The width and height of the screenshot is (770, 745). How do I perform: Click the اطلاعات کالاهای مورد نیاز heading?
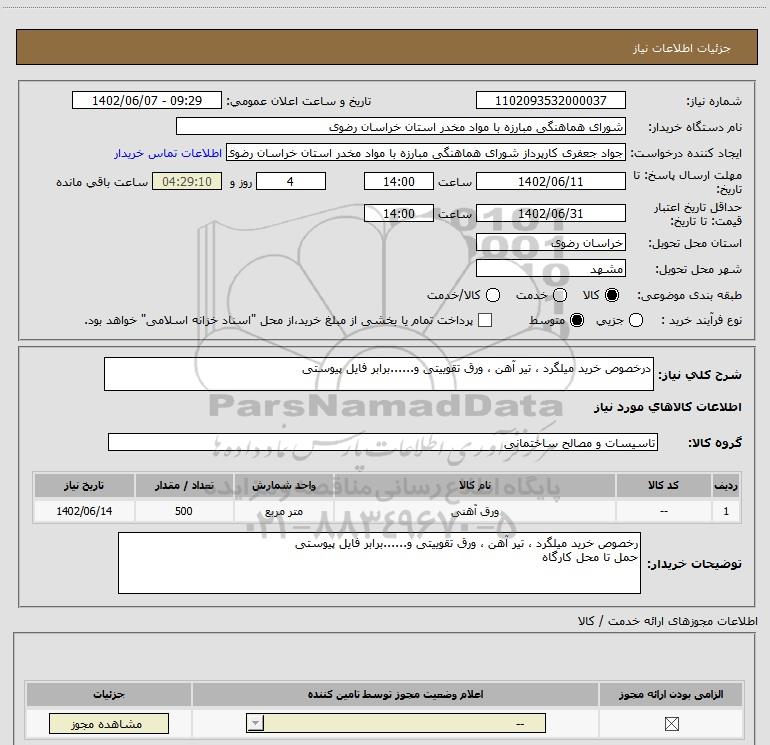667,407
